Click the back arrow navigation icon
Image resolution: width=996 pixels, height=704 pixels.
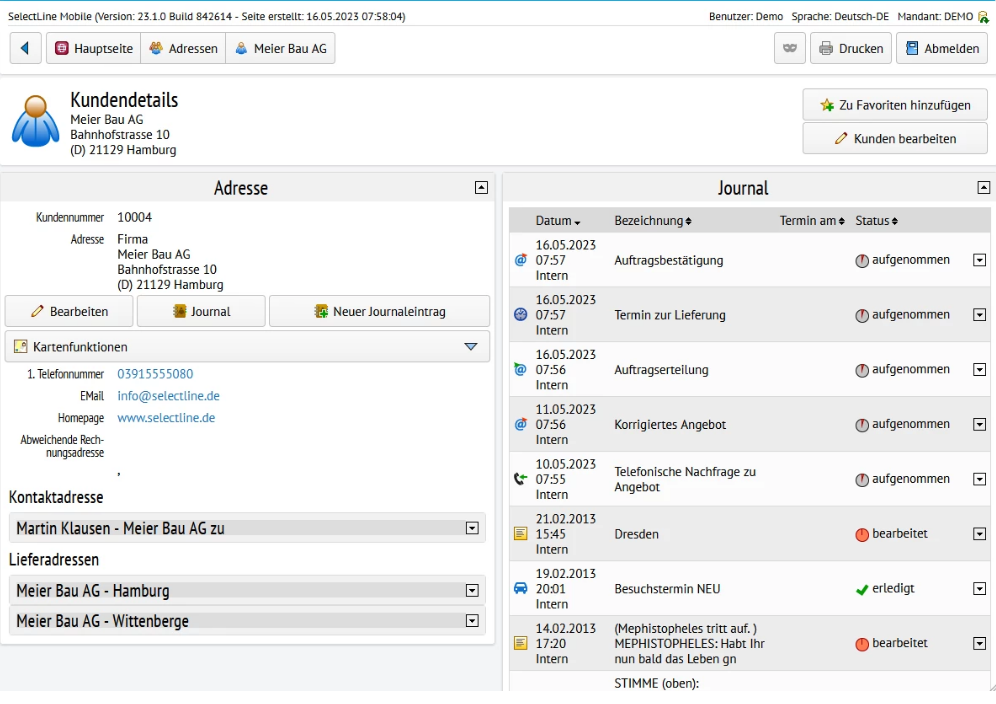click(25, 48)
